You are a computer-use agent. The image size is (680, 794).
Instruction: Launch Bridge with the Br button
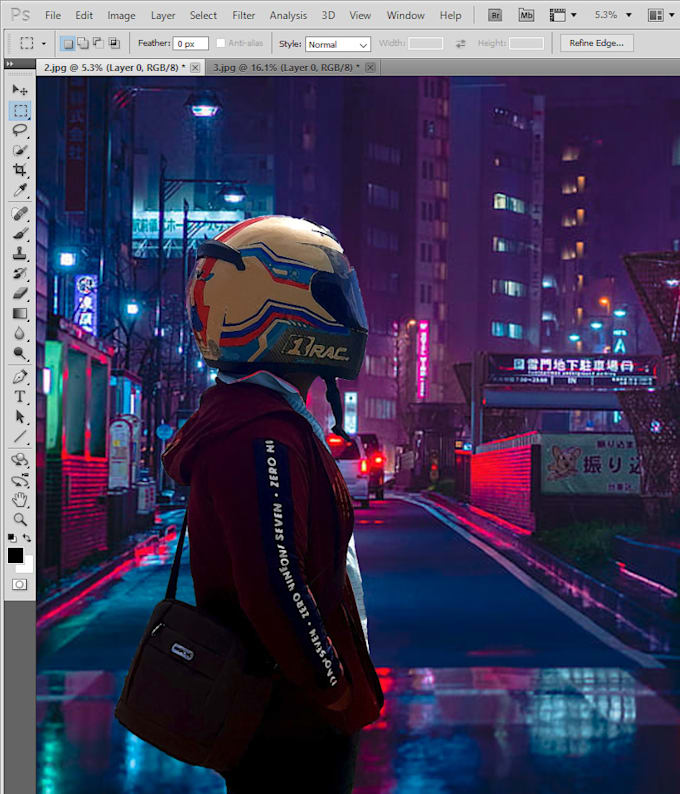tap(495, 15)
